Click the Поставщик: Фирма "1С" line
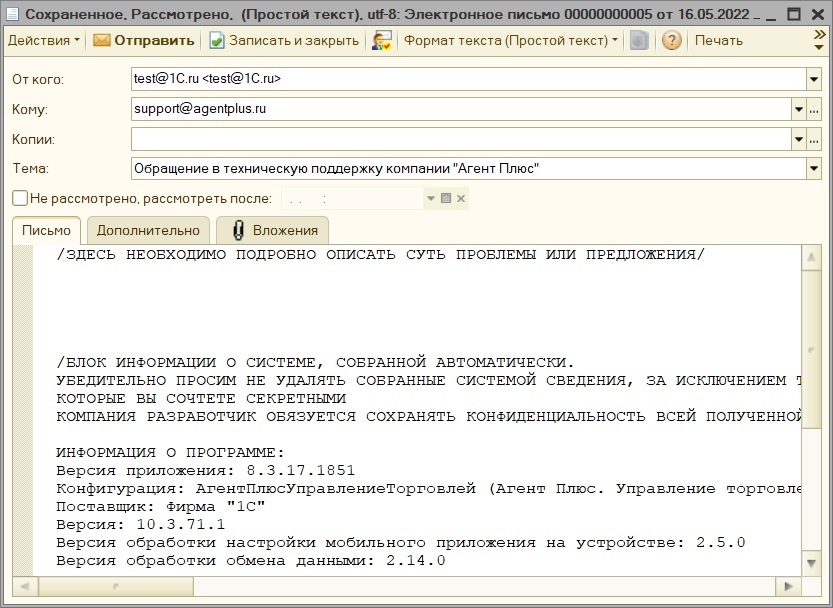833x608 pixels. click(x=161, y=506)
